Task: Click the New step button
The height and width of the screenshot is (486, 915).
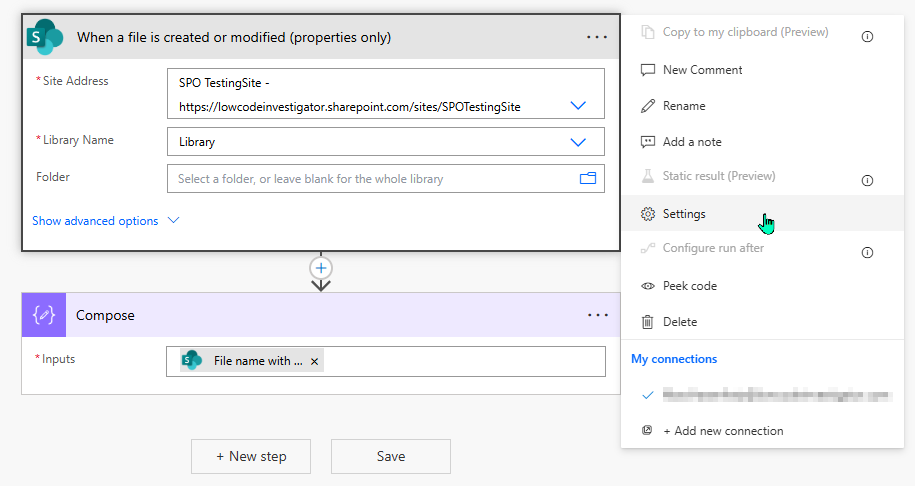Action: (251, 456)
